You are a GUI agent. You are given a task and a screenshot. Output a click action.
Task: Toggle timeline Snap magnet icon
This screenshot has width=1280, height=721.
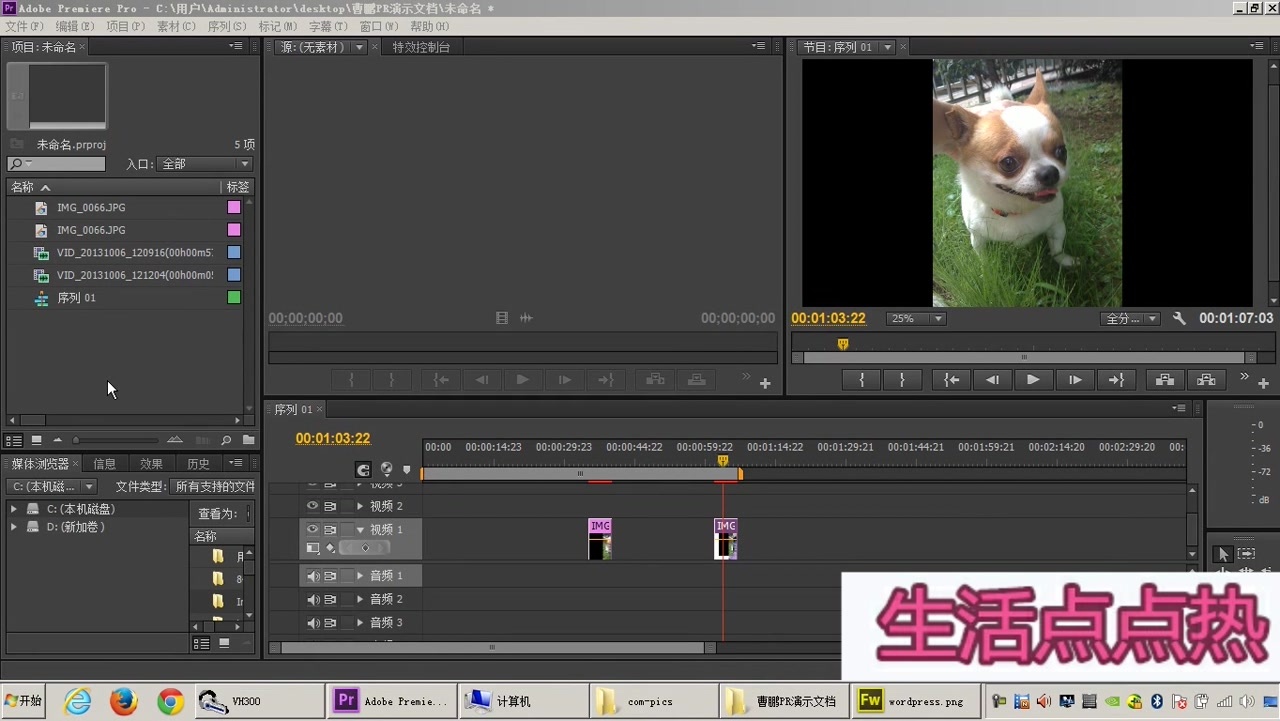click(363, 469)
